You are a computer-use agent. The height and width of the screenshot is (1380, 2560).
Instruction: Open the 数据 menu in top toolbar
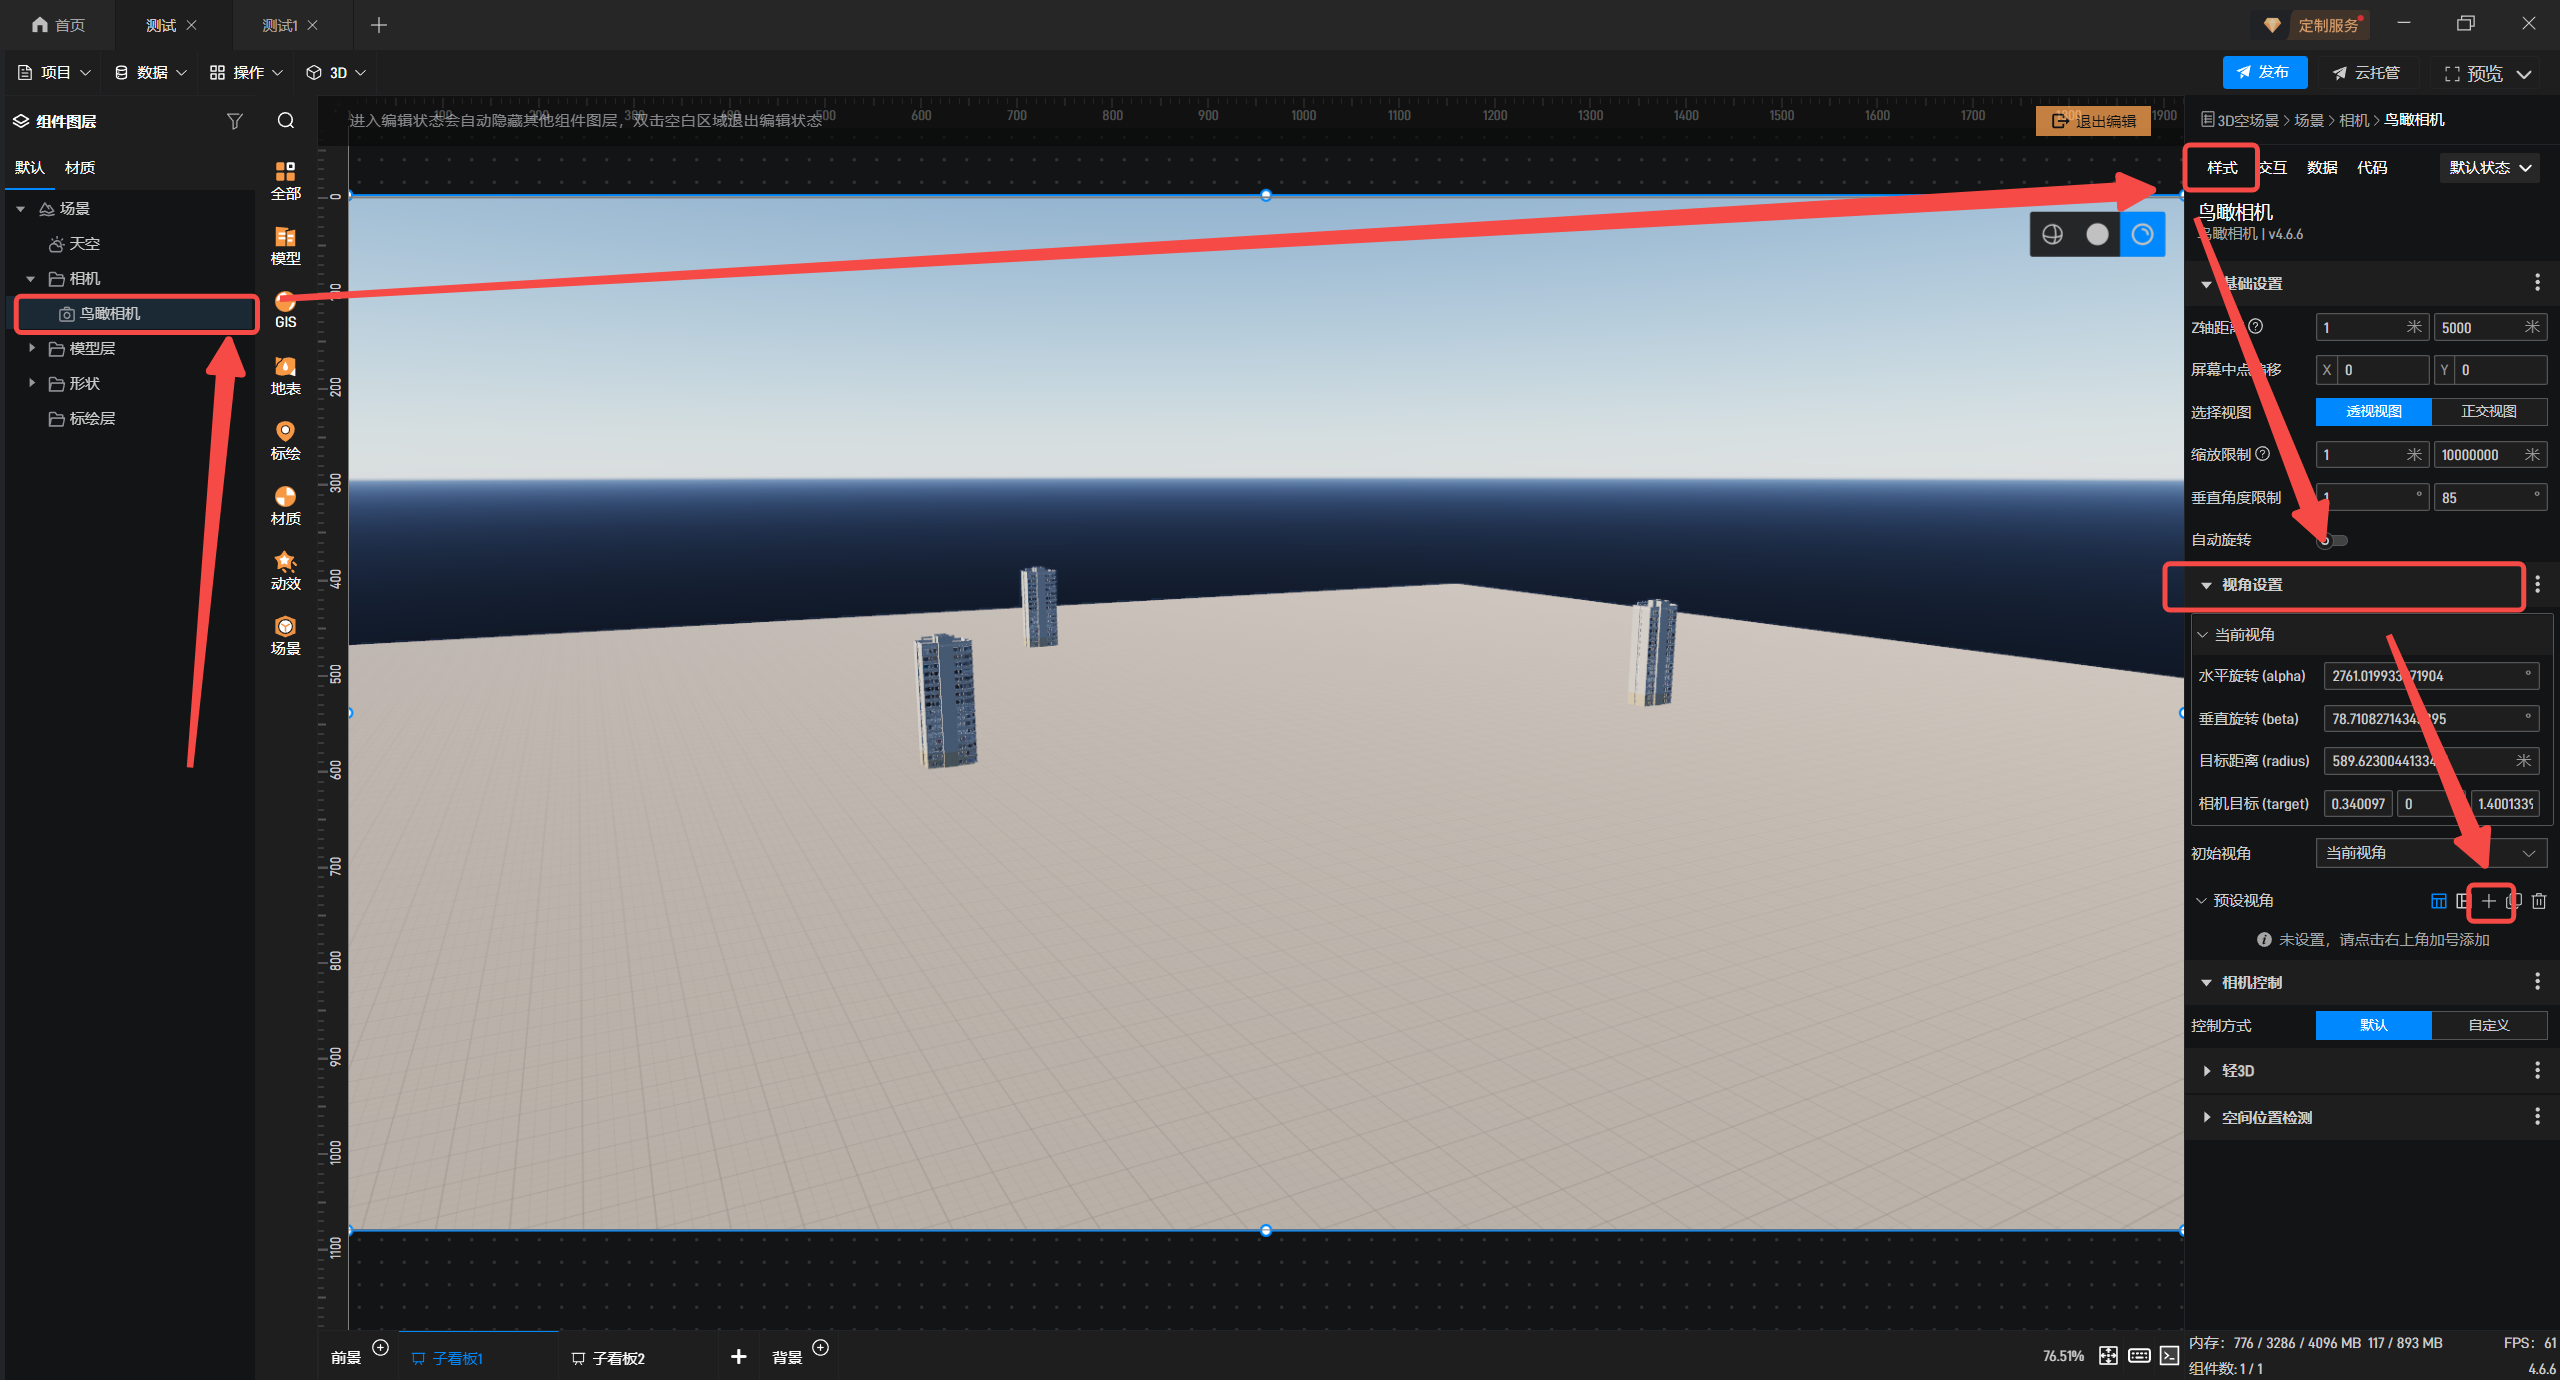[151, 72]
